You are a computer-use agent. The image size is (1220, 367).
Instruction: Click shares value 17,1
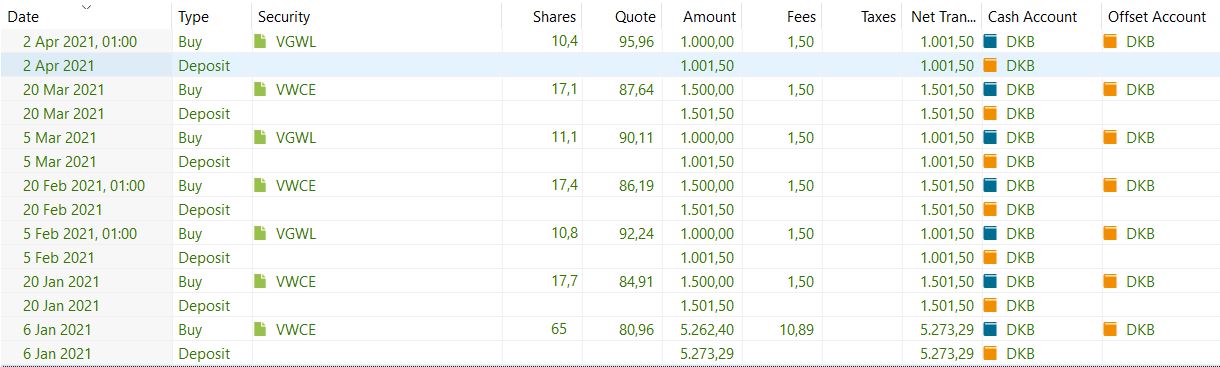point(564,89)
